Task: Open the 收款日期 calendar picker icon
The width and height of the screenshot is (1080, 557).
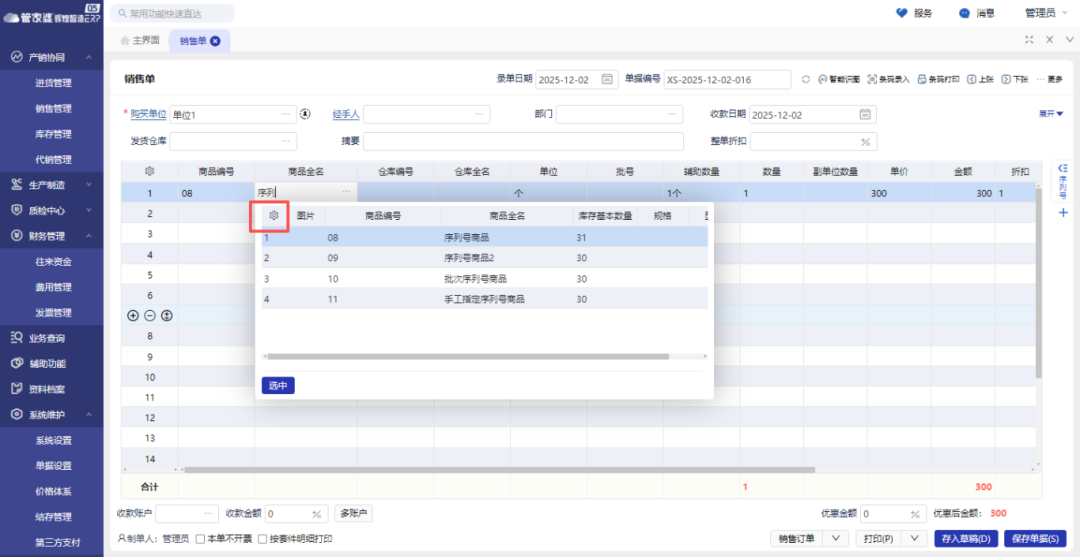Action: pyautogui.click(x=865, y=114)
